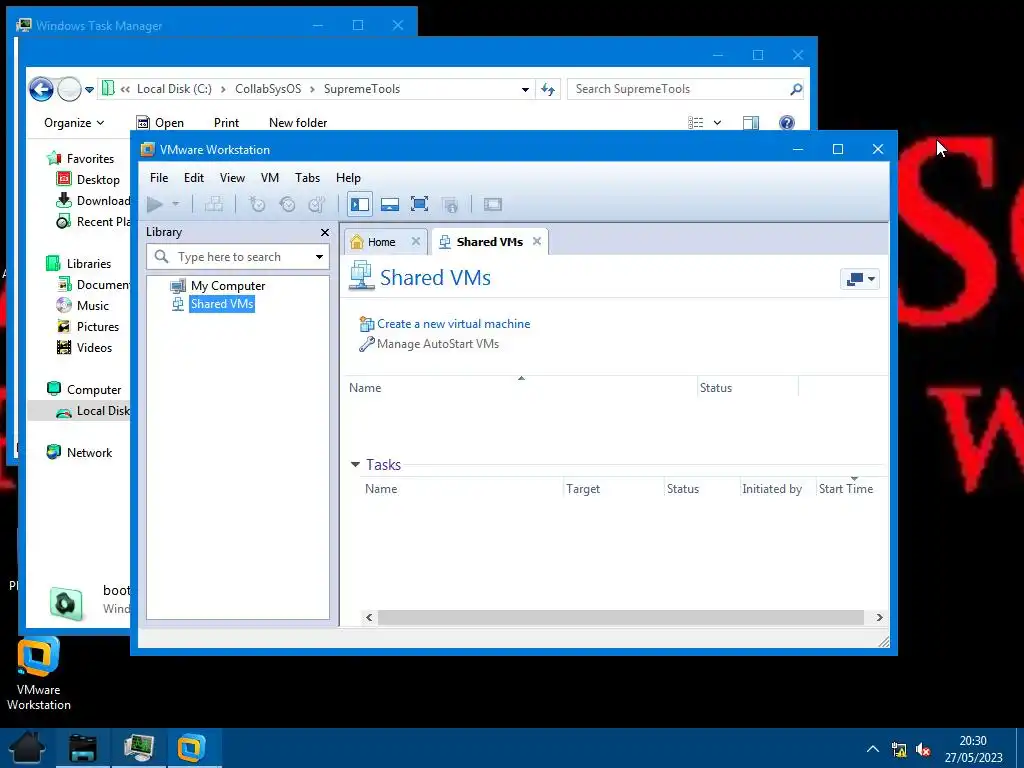Click the Start home button on taskbar

pos(27,748)
